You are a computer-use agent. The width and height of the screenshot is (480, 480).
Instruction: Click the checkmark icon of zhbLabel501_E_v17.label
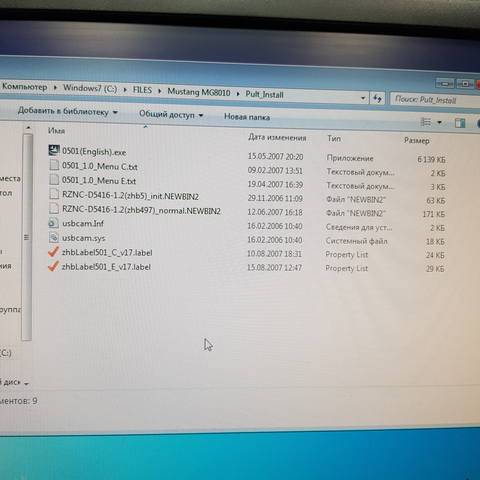(53, 266)
